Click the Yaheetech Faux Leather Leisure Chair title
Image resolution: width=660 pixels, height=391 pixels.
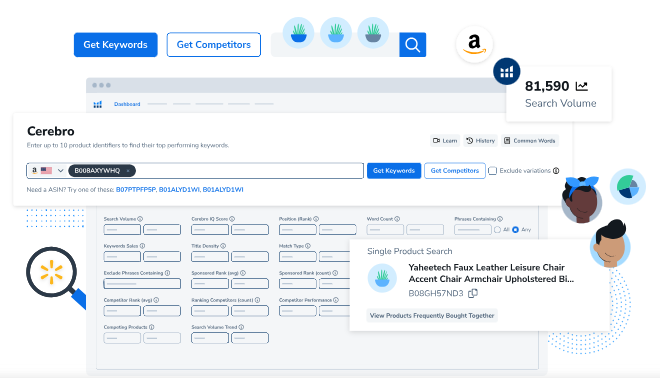point(491,273)
